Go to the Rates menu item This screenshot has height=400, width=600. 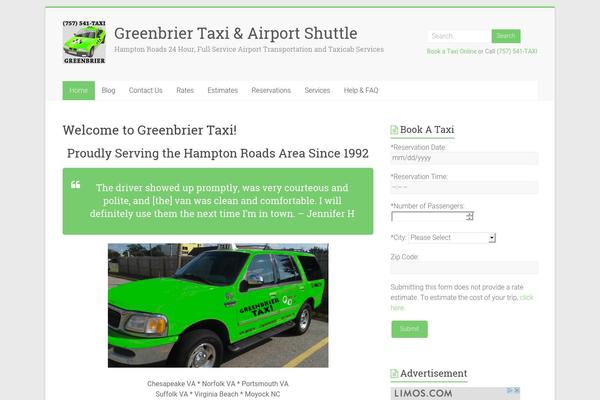point(185,90)
